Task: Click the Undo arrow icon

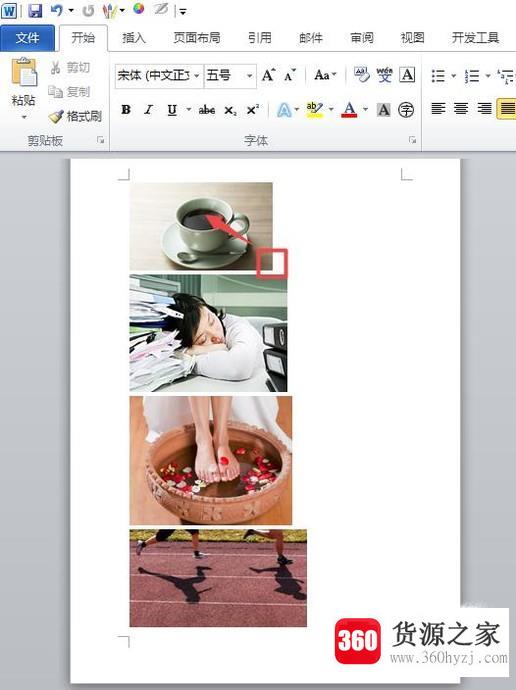Action: 57,10
